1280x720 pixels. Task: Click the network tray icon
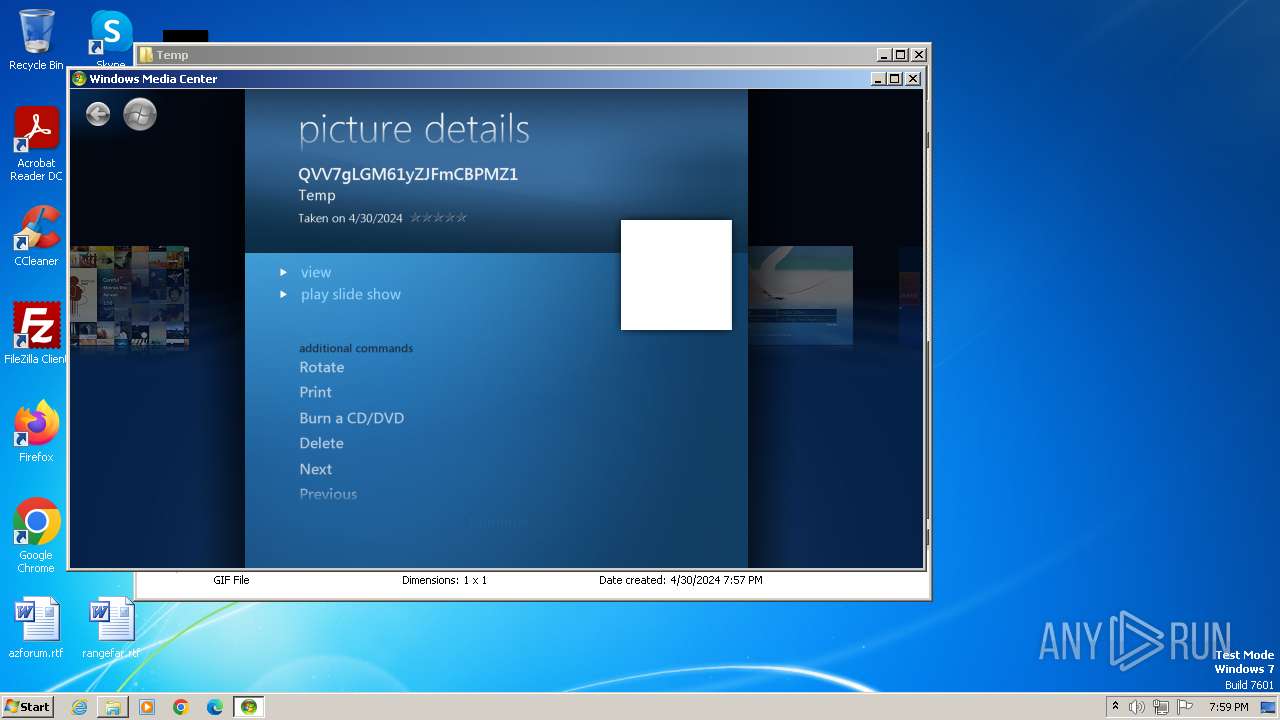[x=1160, y=707]
